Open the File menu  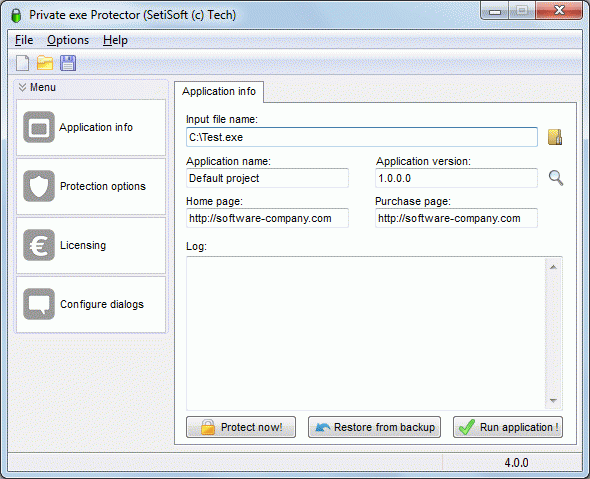click(24, 40)
